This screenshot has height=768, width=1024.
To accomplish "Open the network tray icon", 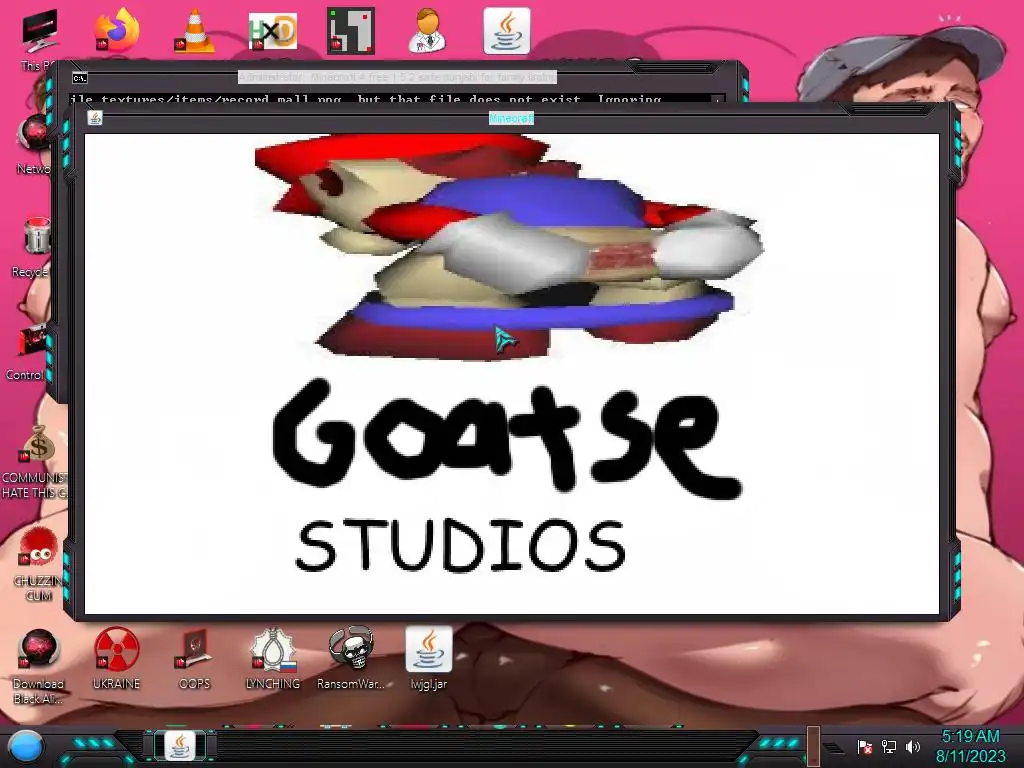I will (889, 746).
